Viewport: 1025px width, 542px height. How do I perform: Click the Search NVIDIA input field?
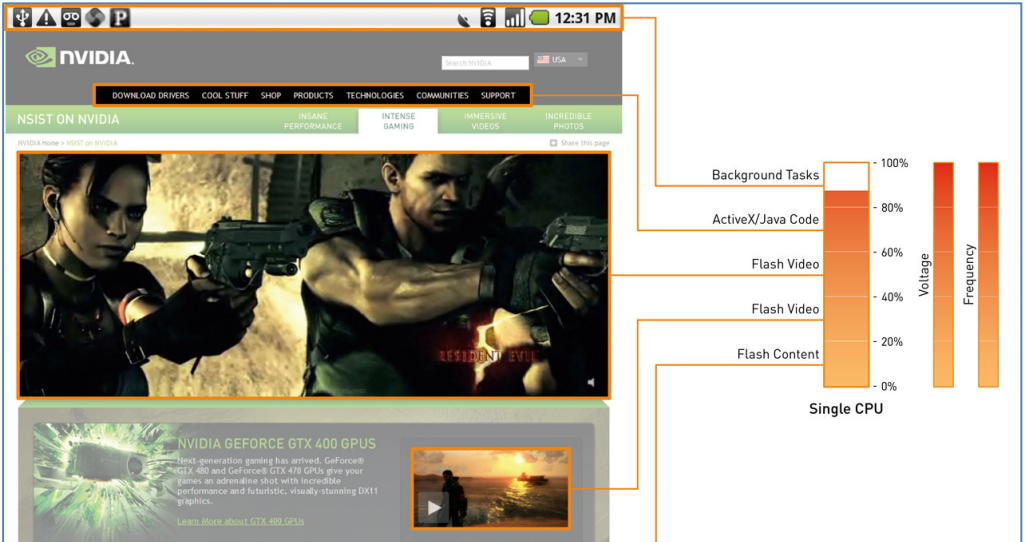(x=484, y=63)
